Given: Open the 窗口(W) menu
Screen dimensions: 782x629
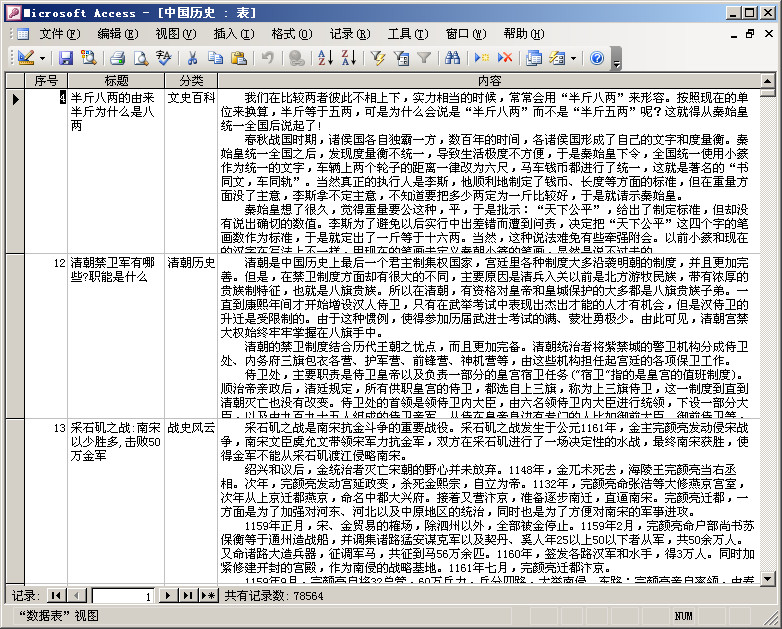Looking at the screenshot, I should [466, 34].
